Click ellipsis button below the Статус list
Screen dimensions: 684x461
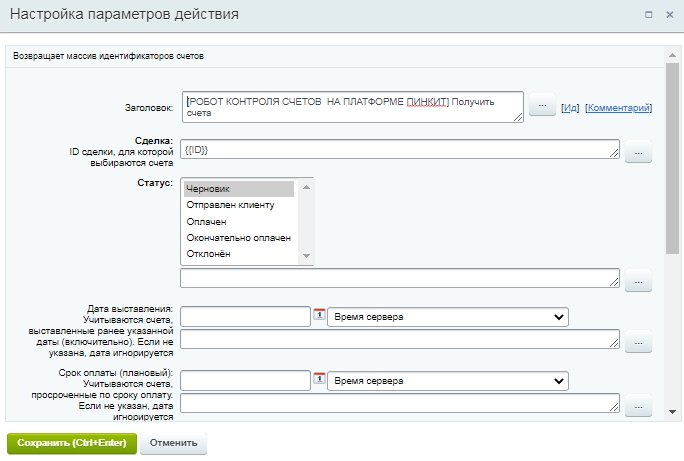click(638, 281)
